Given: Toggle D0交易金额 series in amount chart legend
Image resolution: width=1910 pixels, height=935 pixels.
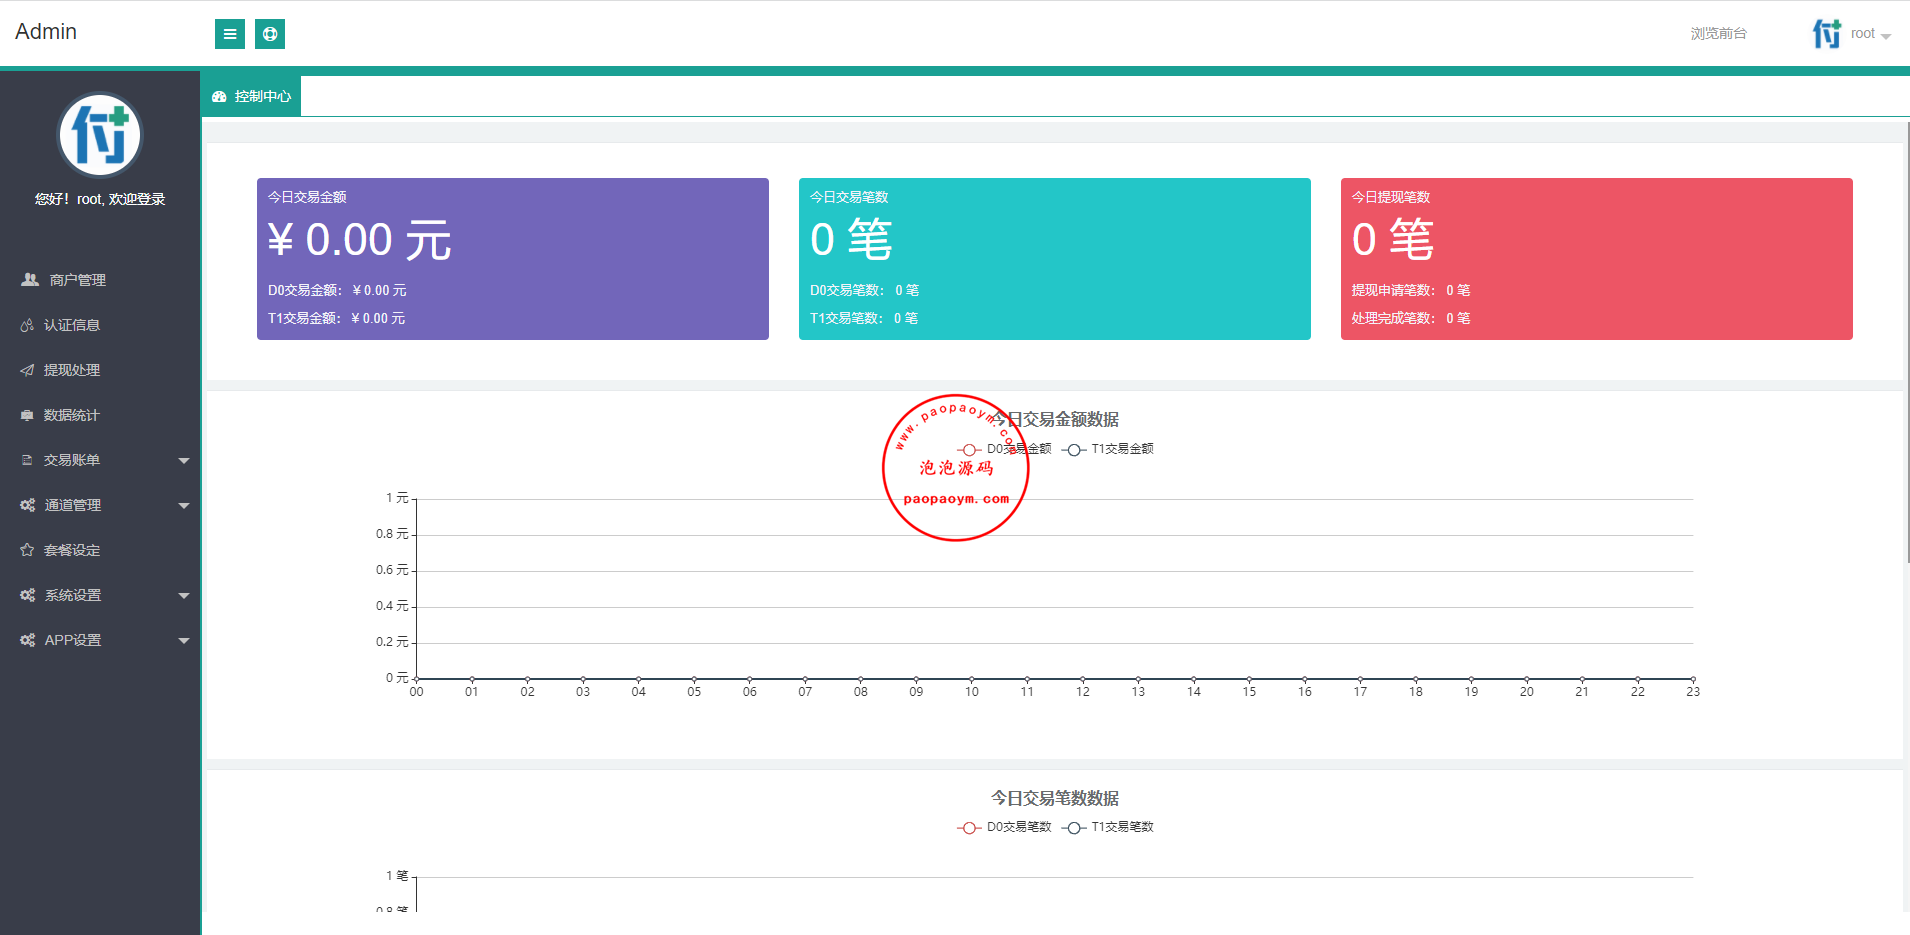Looking at the screenshot, I should tap(1004, 449).
